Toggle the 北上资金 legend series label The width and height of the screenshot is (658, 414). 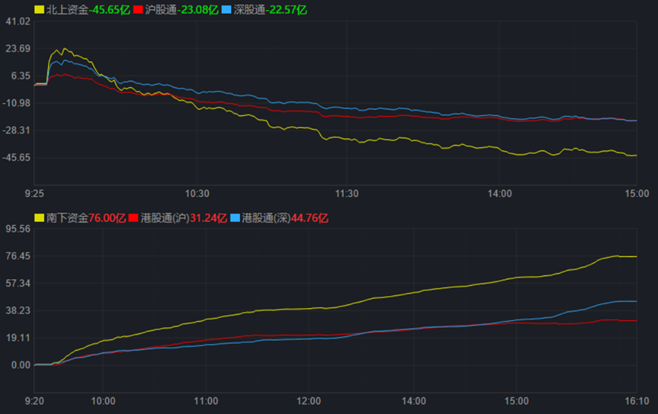point(66,9)
